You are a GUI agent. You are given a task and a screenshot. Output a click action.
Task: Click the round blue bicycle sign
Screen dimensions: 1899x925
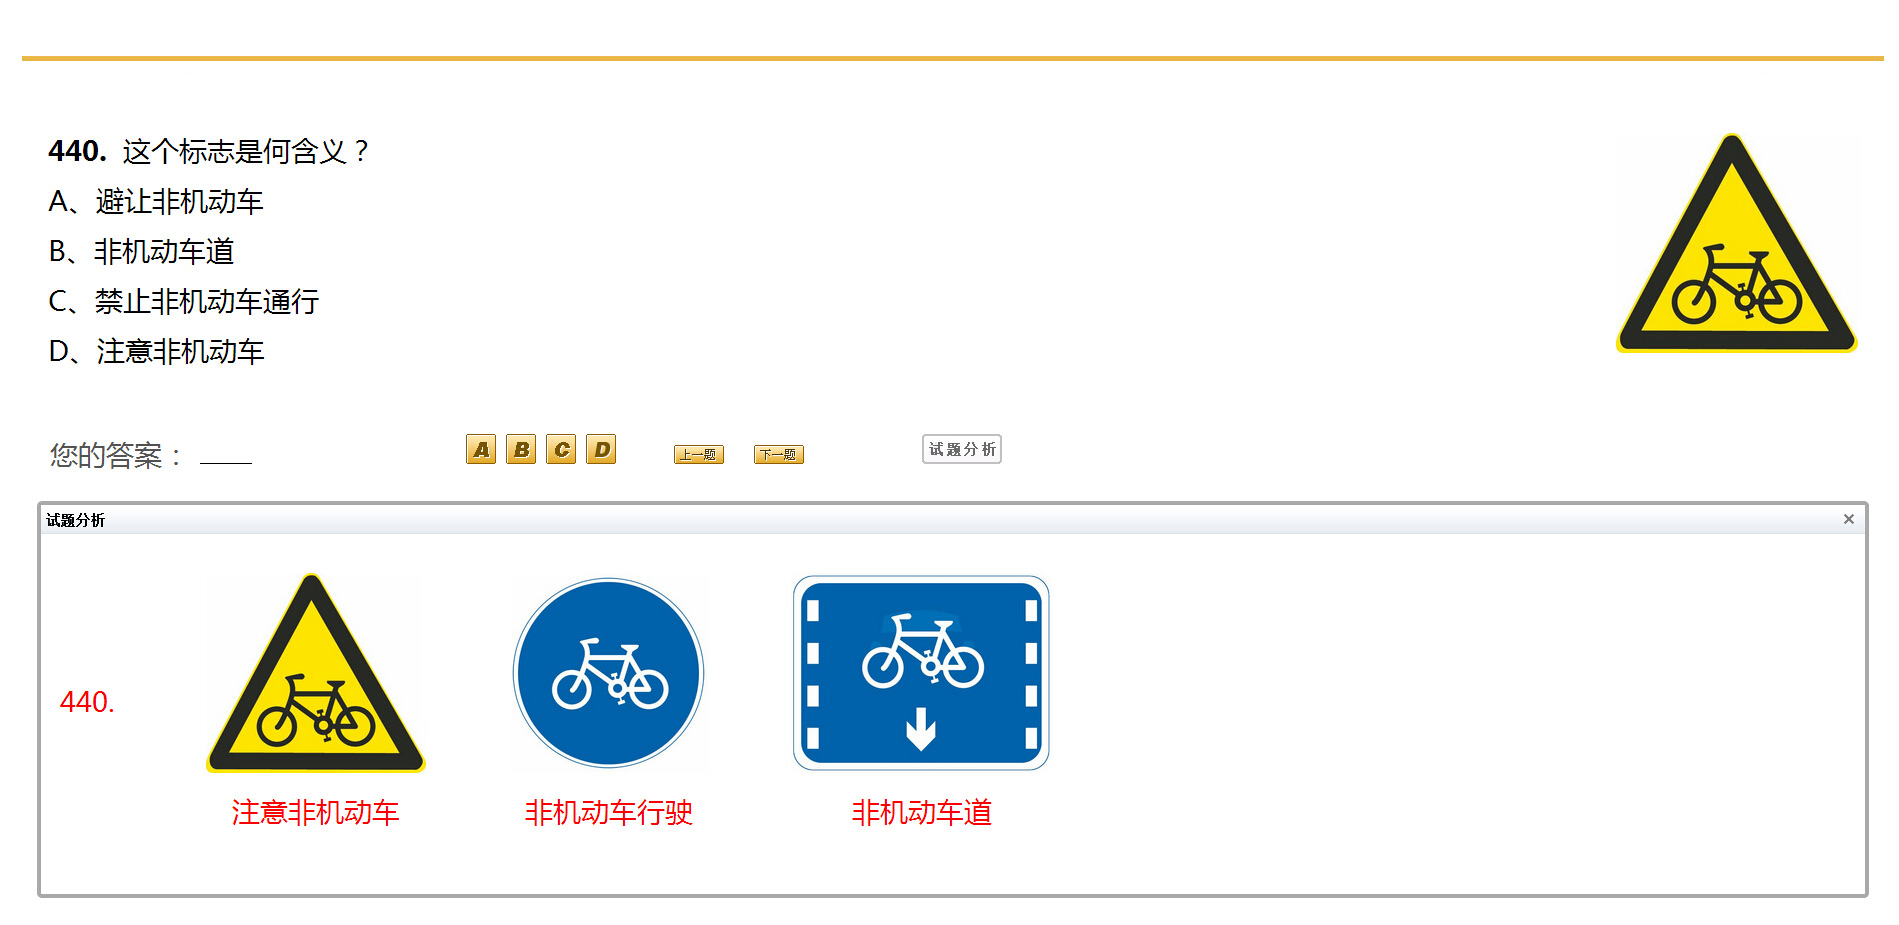pyautogui.click(x=608, y=673)
